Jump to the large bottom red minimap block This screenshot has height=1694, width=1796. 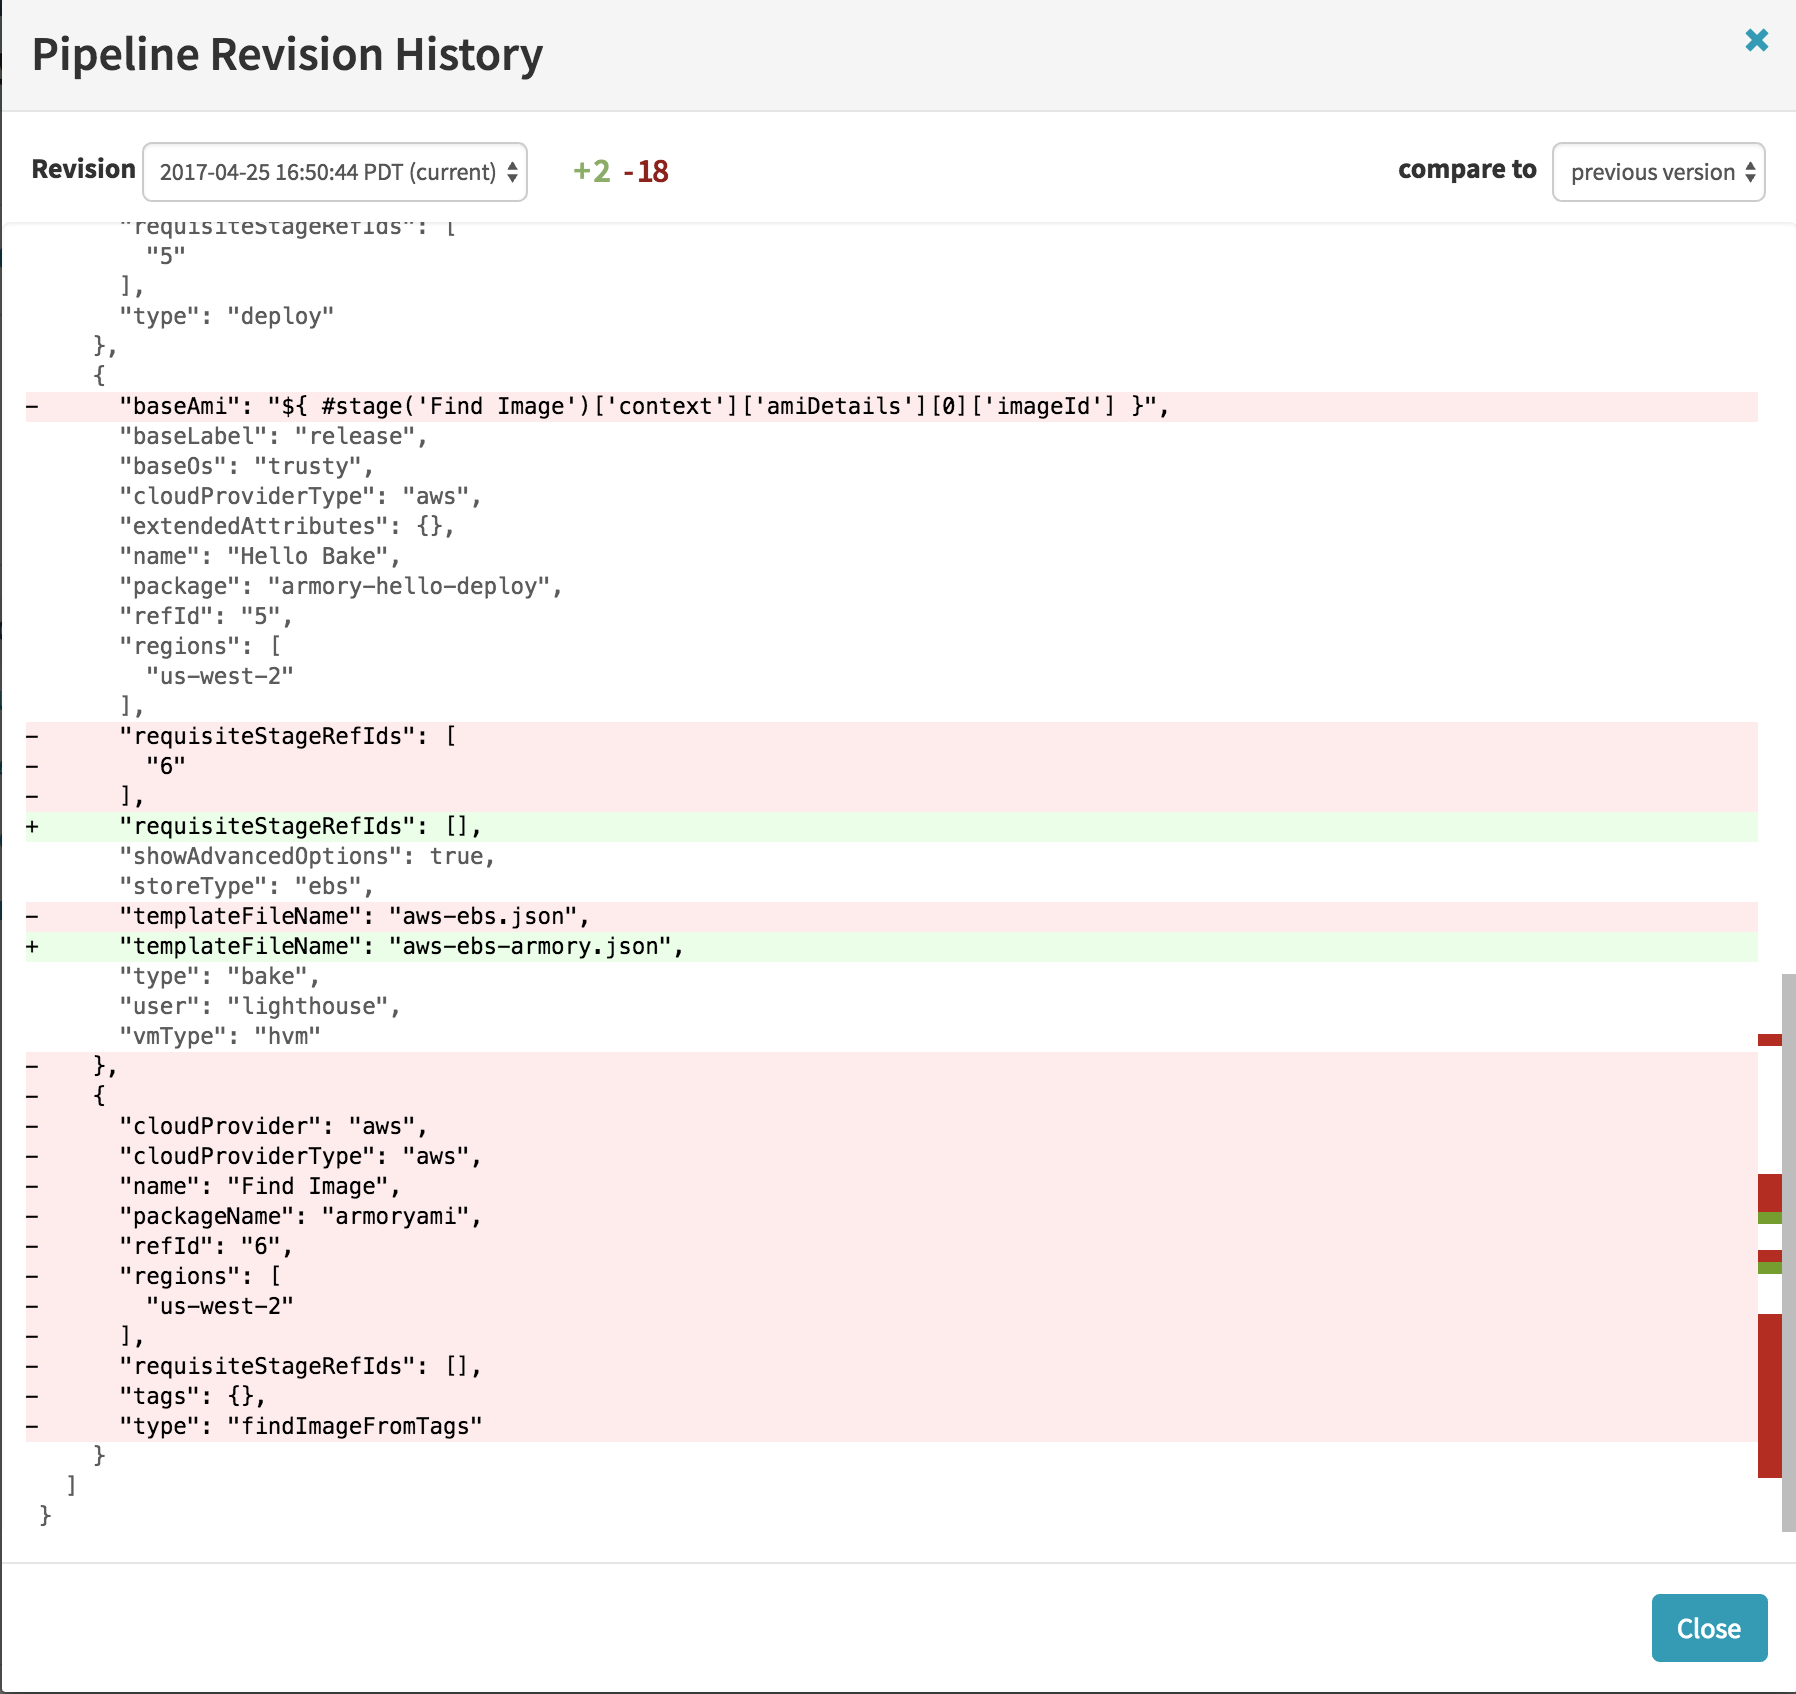pos(1769,1395)
